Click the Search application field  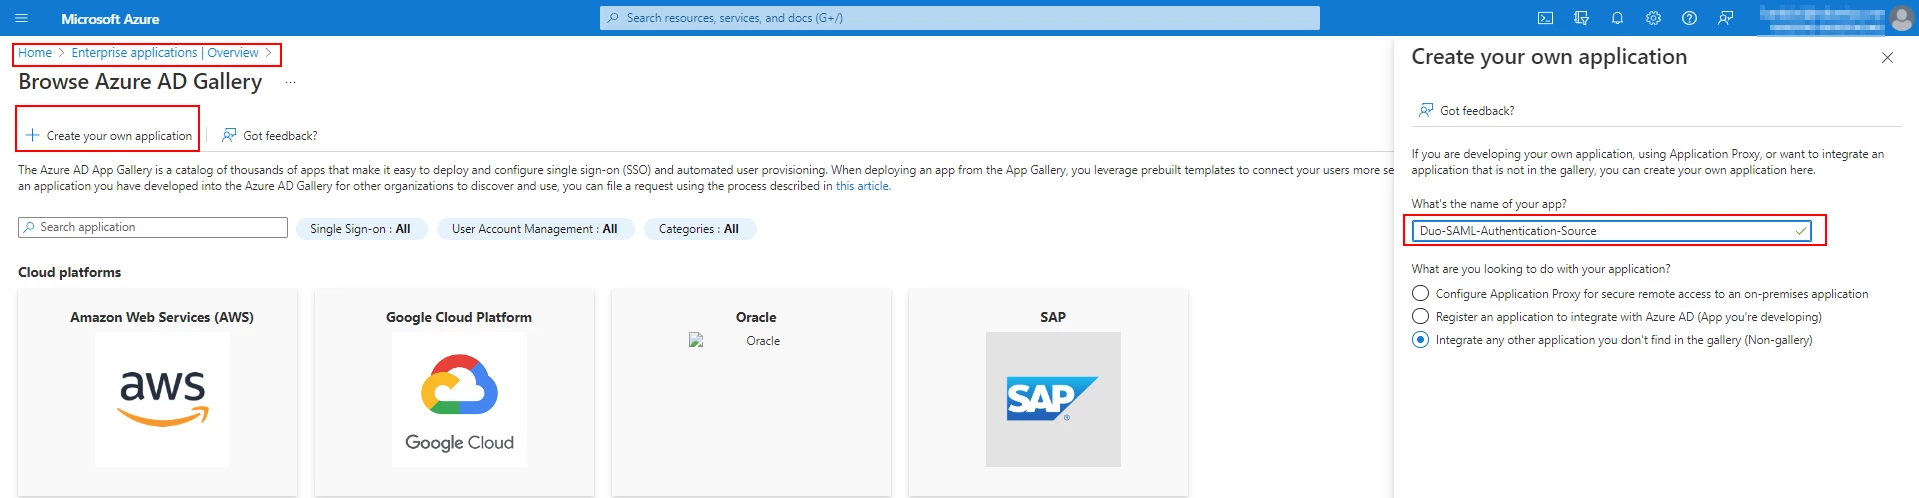point(153,228)
